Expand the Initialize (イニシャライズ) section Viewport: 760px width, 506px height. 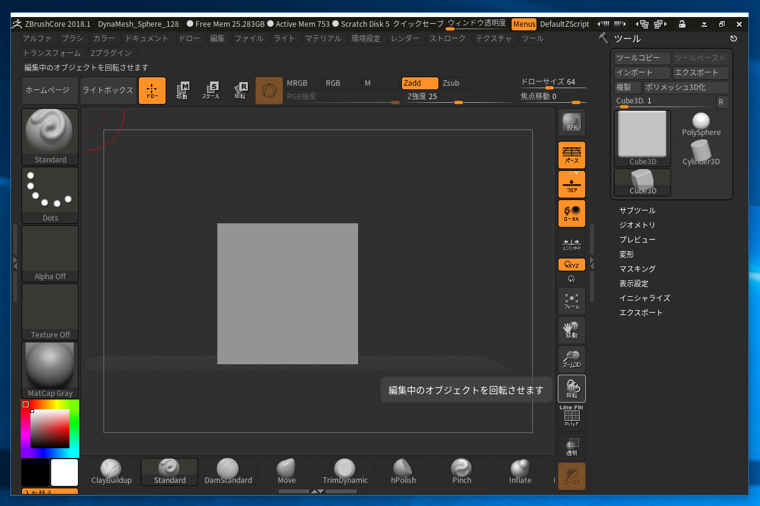(x=645, y=298)
